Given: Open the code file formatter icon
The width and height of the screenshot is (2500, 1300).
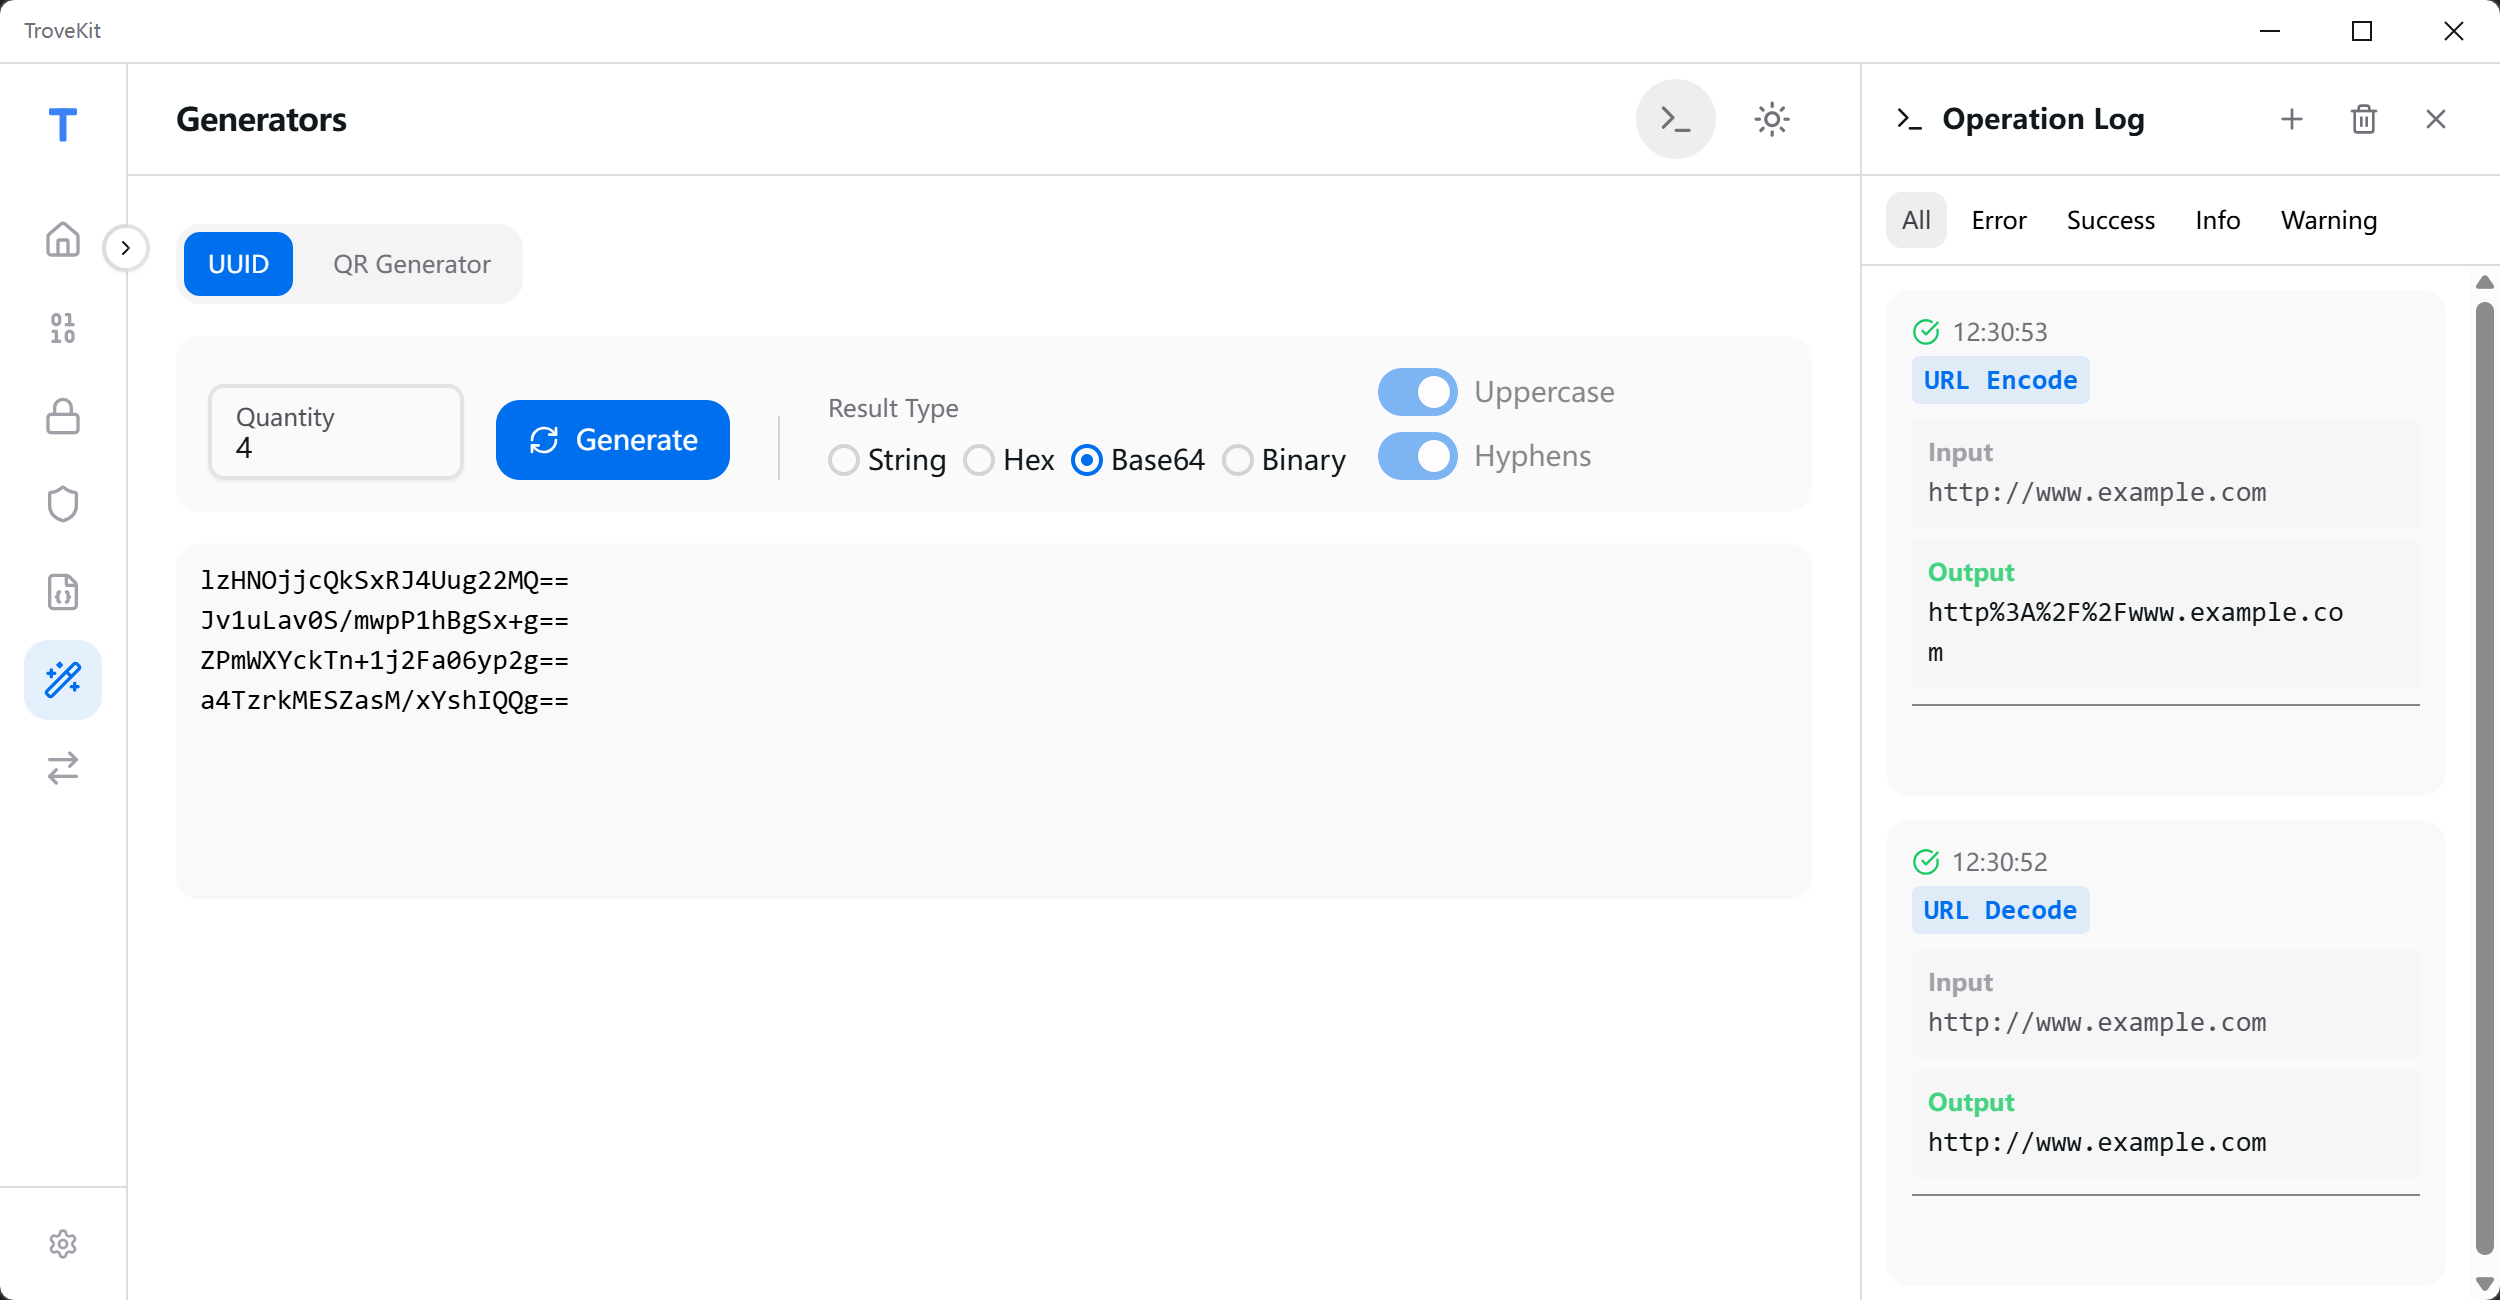Looking at the screenshot, I should [63, 592].
